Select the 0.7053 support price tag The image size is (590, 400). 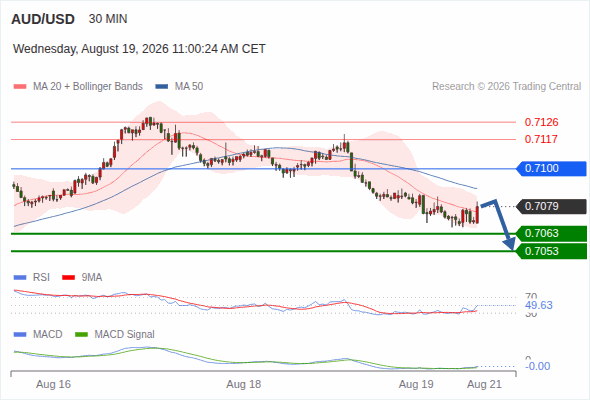(x=551, y=251)
